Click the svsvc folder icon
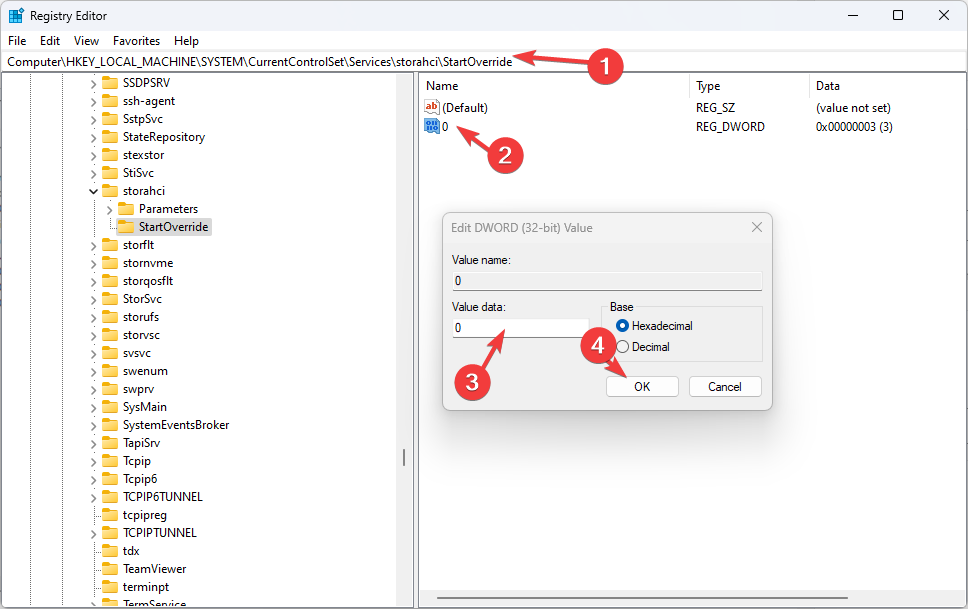Image resolution: width=968 pixels, height=609 pixels. [110, 353]
